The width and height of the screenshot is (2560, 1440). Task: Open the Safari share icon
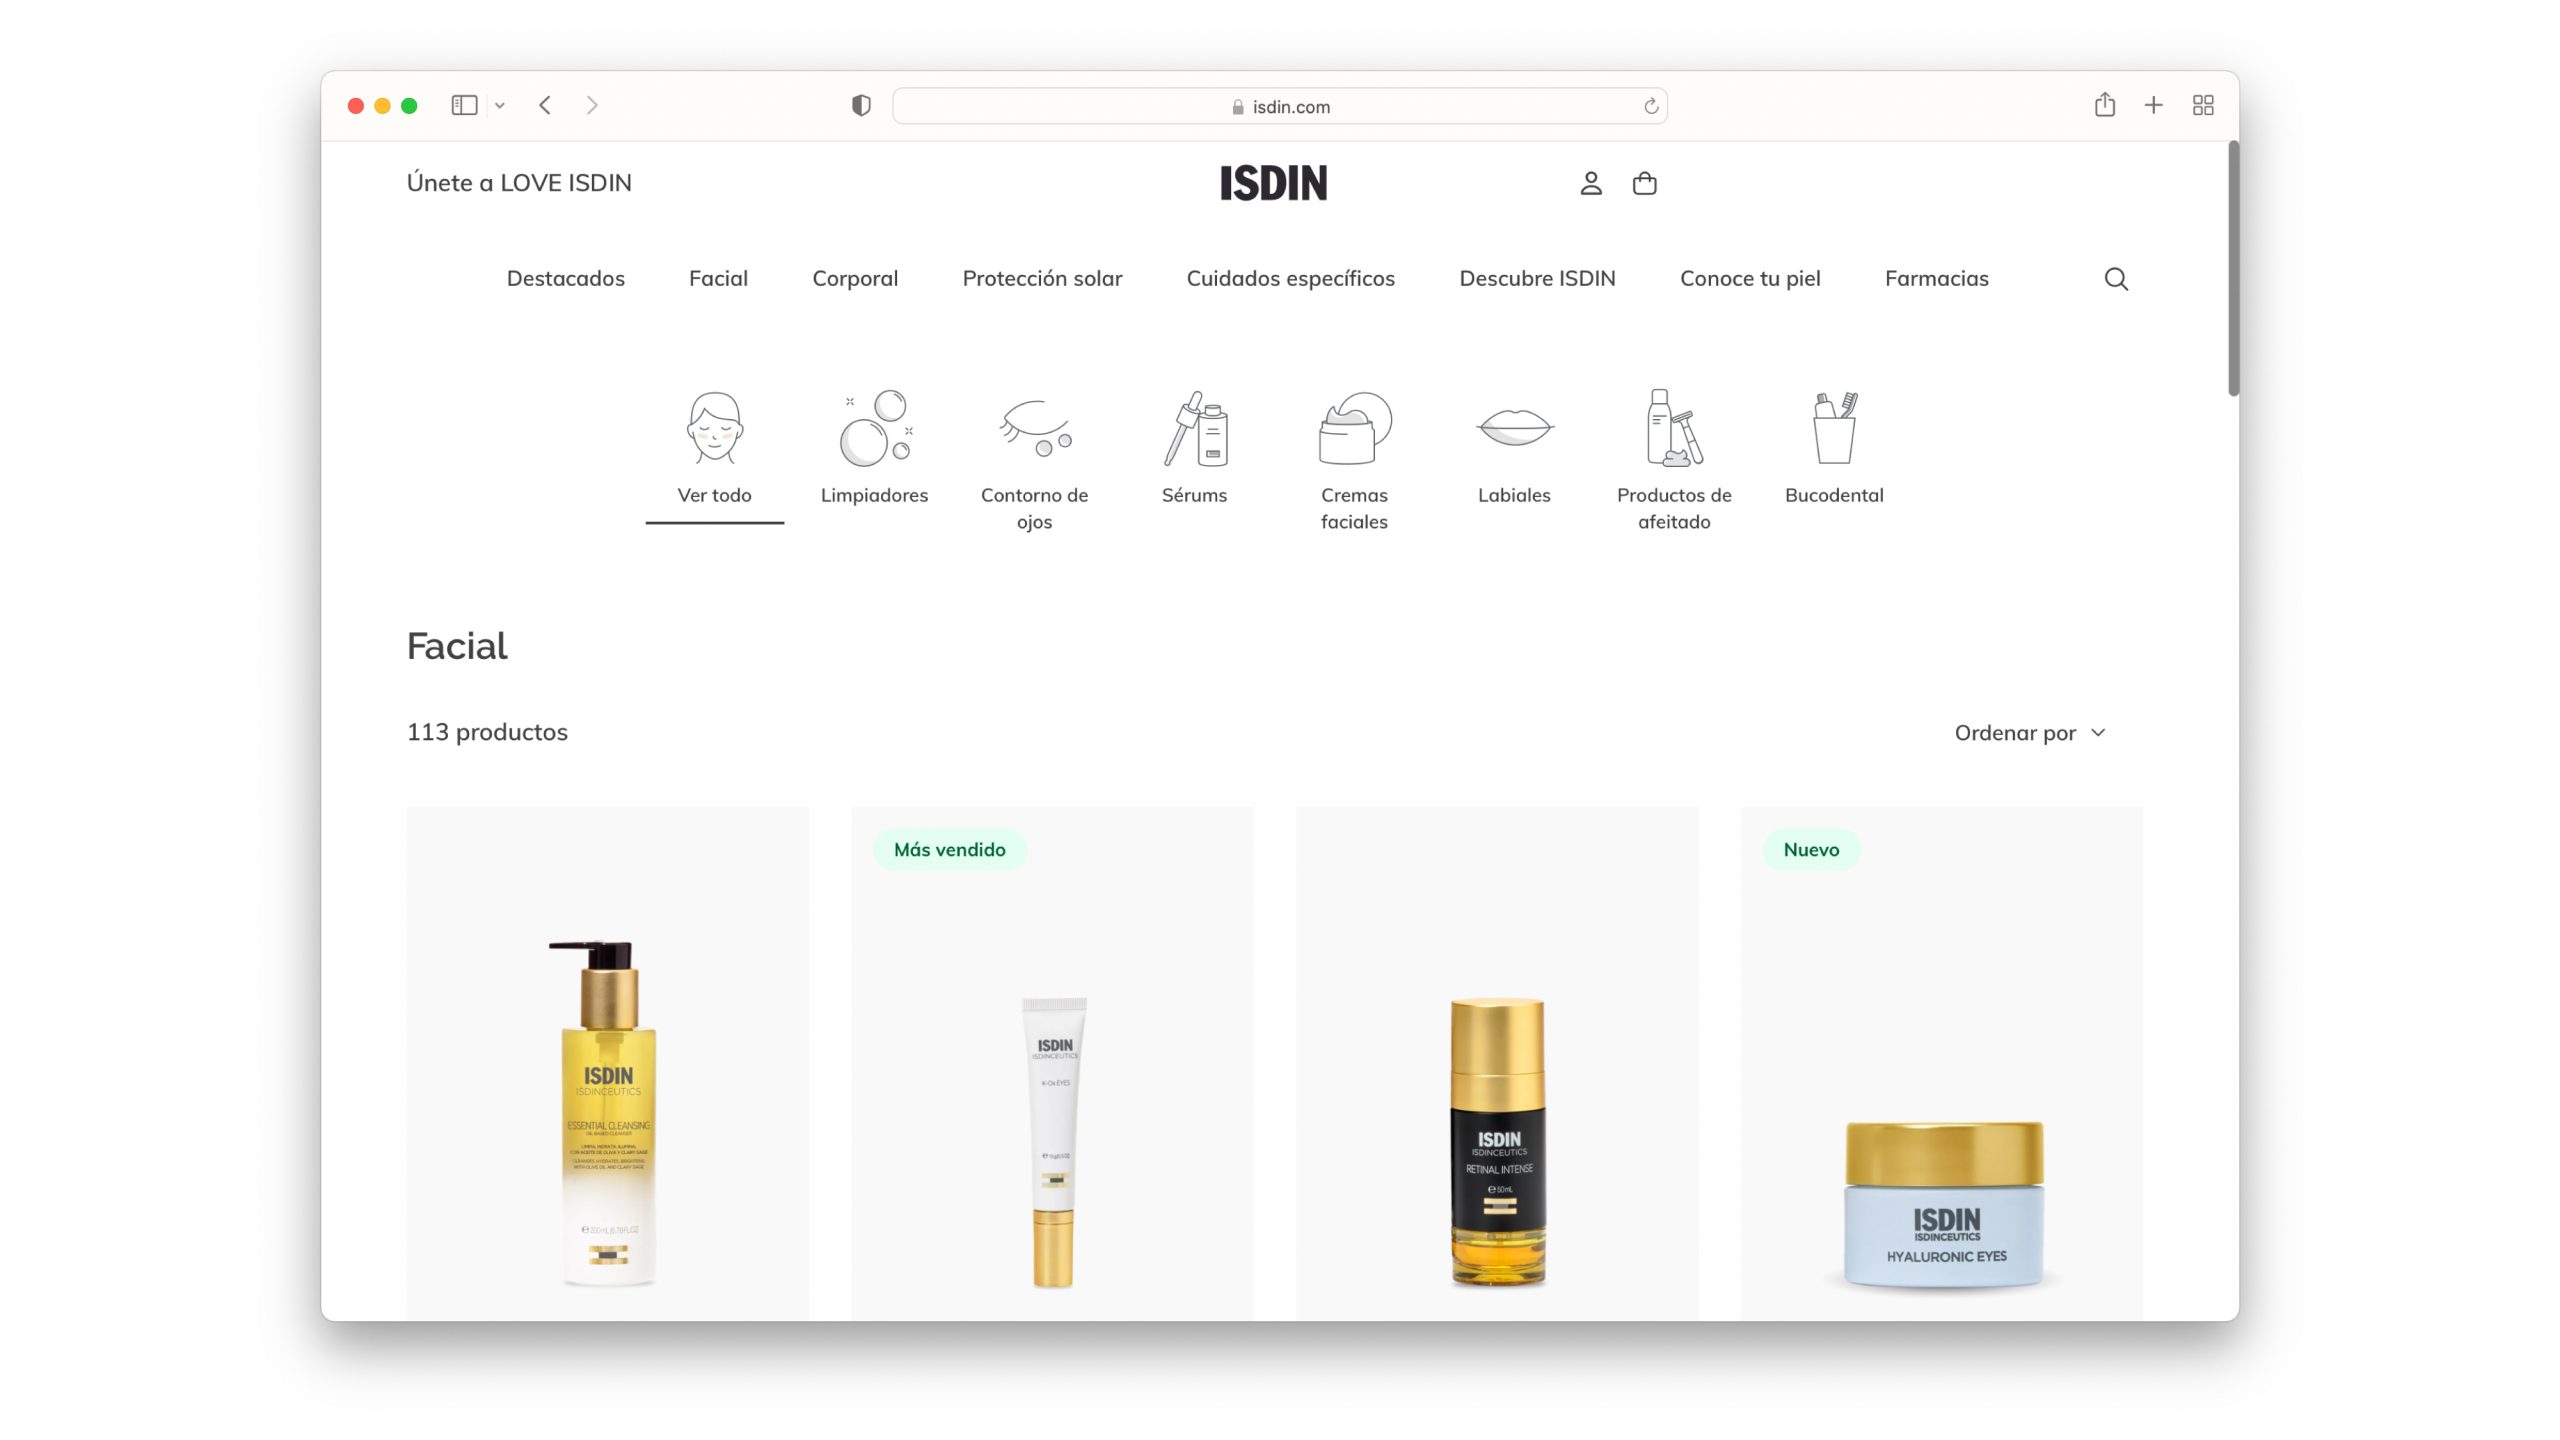[x=2105, y=104]
